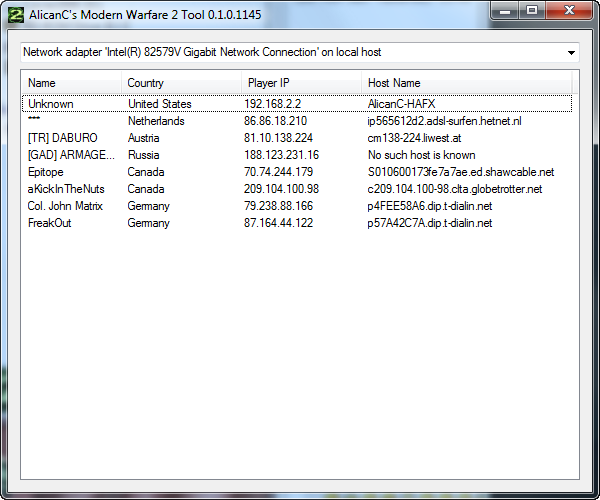
Task: Click host name cm138-224.liwest.at
Action: (x=423, y=138)
